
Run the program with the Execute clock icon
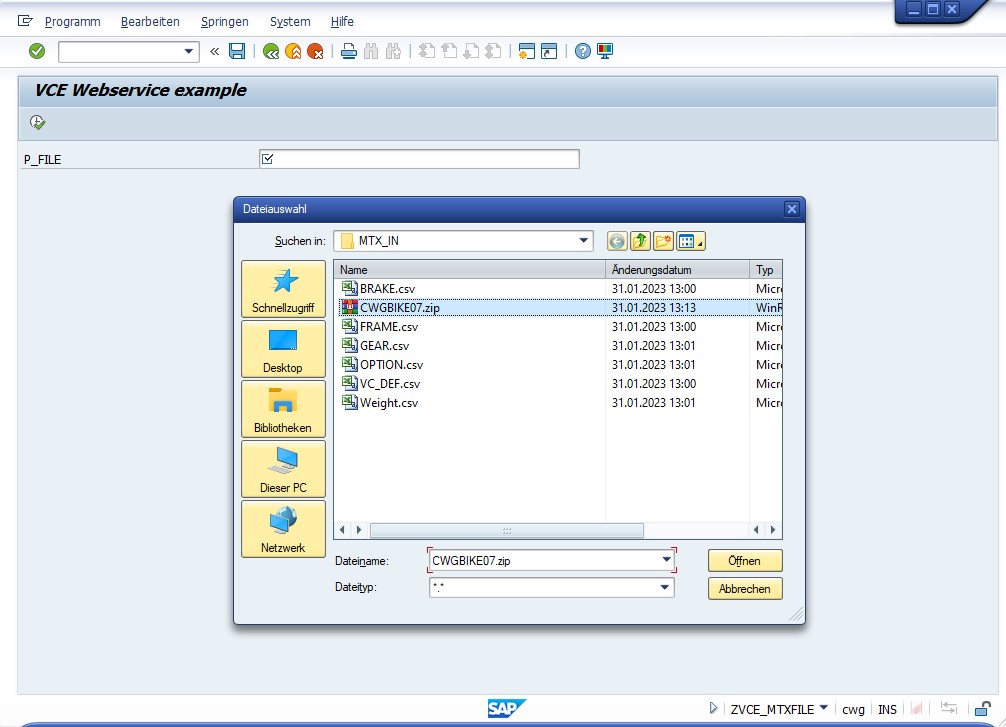pos(38,122)
